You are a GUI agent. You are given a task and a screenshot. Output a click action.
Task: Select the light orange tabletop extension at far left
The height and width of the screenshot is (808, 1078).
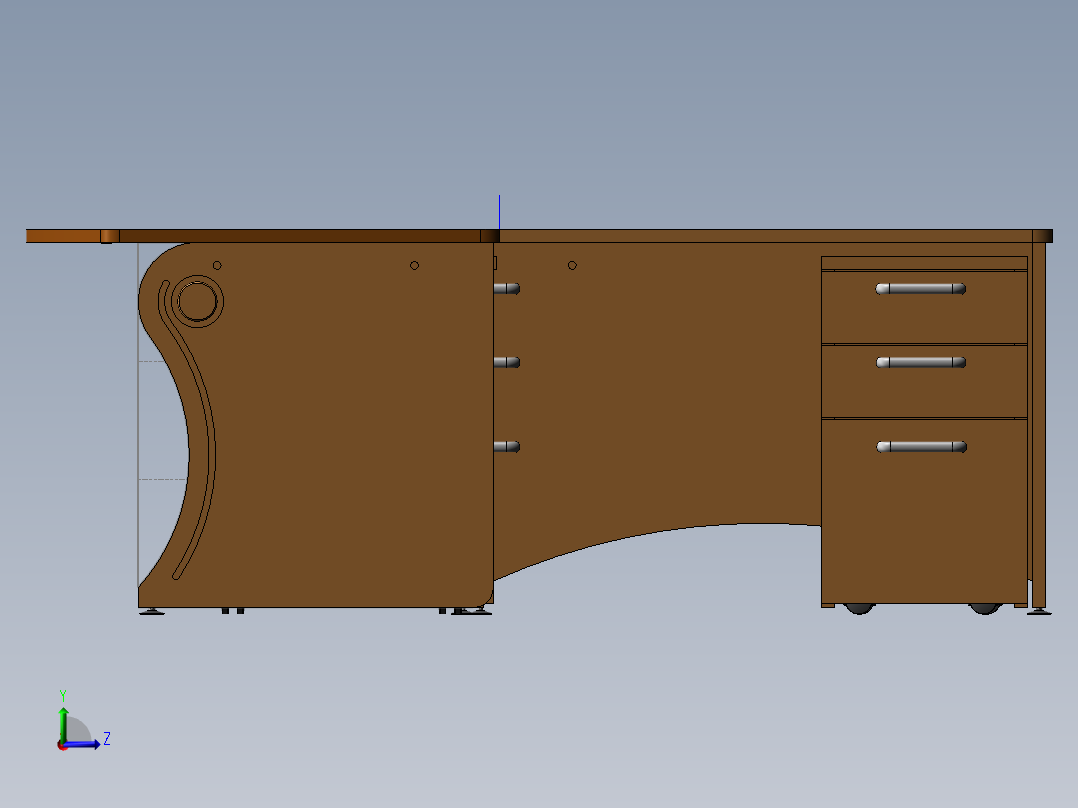pos(63,237)
